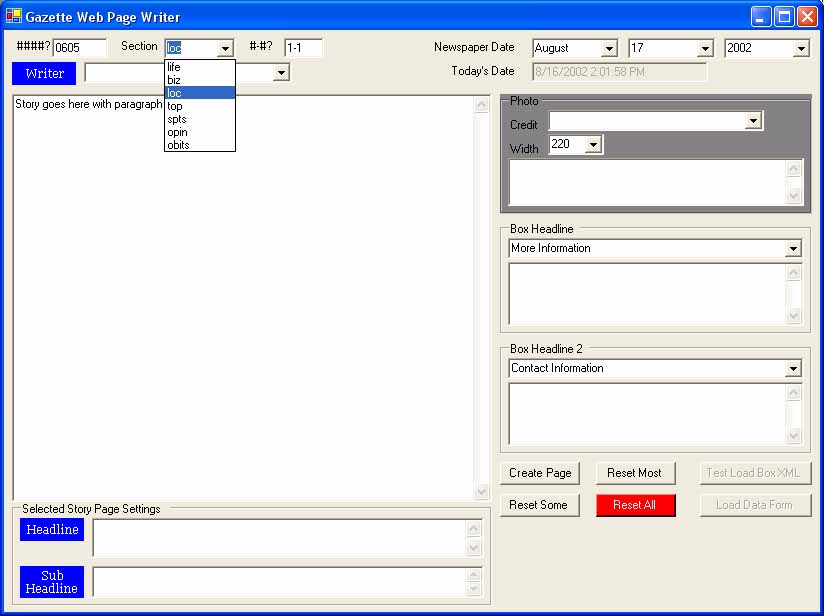The image size is (824, 616).
Task: Open the August month dropdown
Action: click(x=609, y=48)
